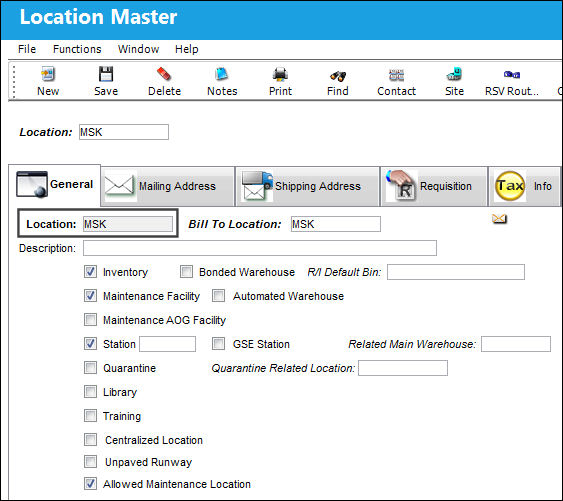Image resolution: width=563 pixels, height=501 pixels.
Task: Switch to the Requisition tab
Action: [434, 186]
